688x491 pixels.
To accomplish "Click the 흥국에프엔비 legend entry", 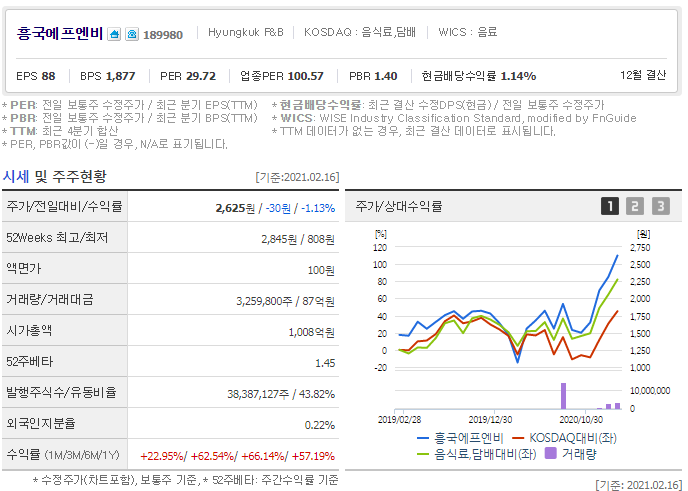I will tap(460, 438).
